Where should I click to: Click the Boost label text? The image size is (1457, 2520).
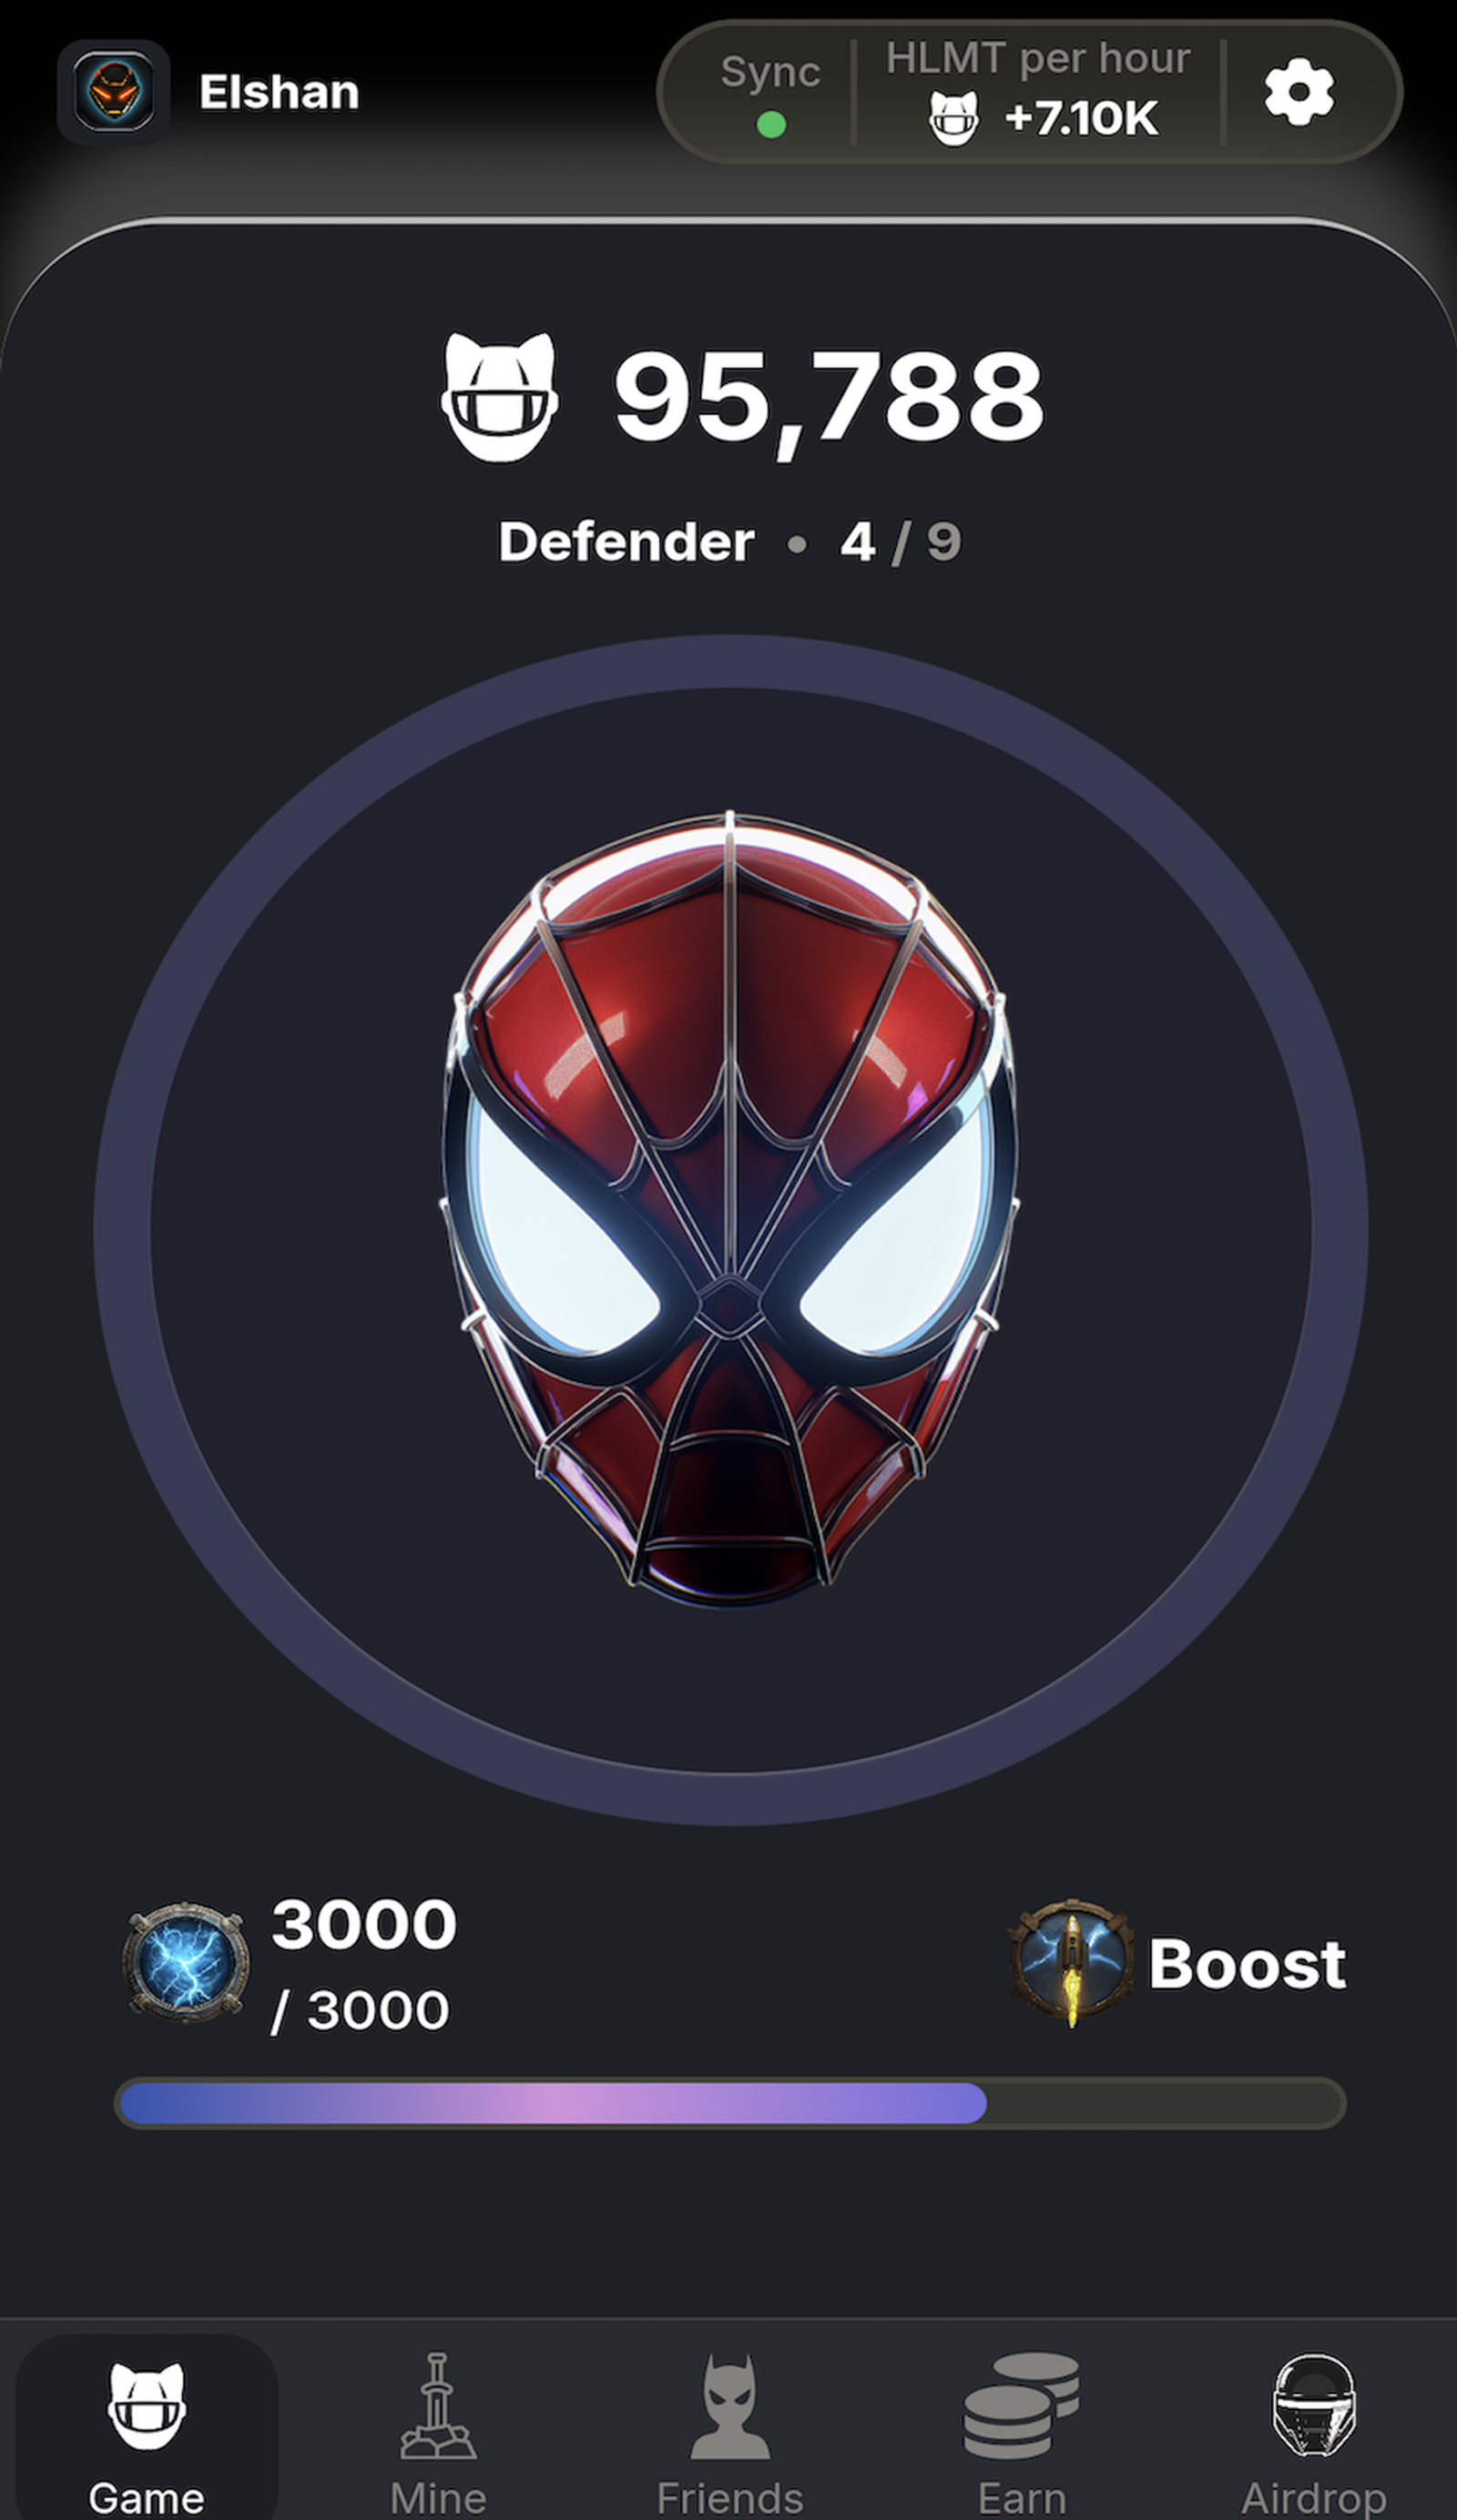pos(1246,1964)
